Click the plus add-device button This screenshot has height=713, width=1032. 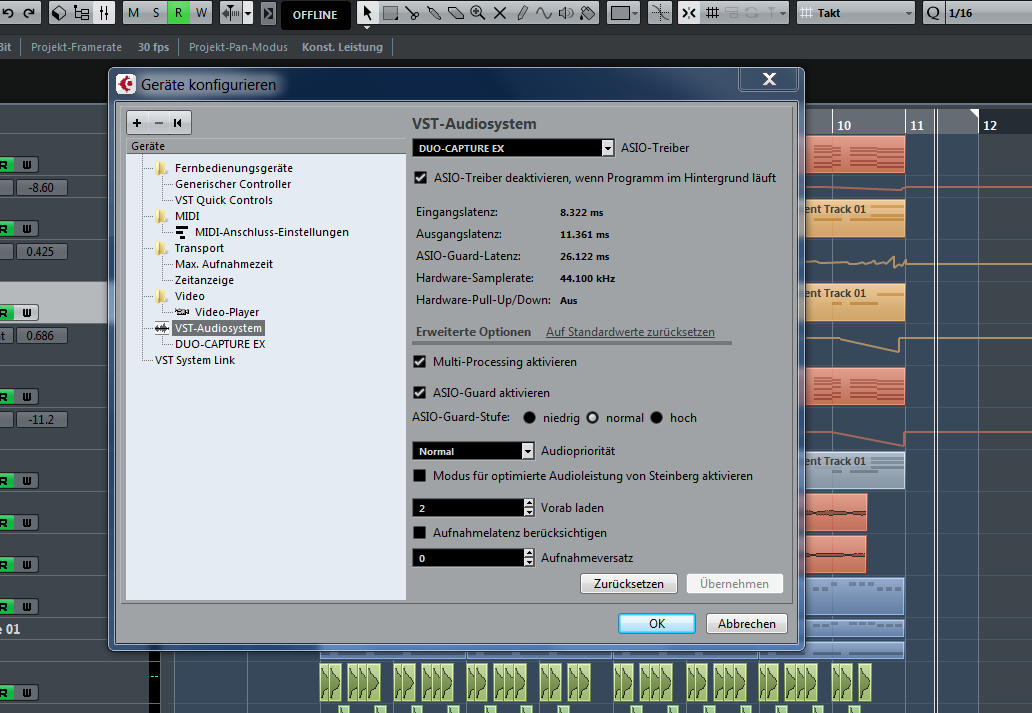point(137,123)
